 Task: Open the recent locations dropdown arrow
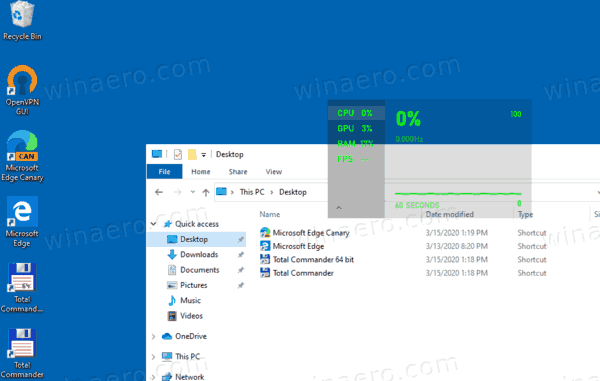tap(193, 192)
